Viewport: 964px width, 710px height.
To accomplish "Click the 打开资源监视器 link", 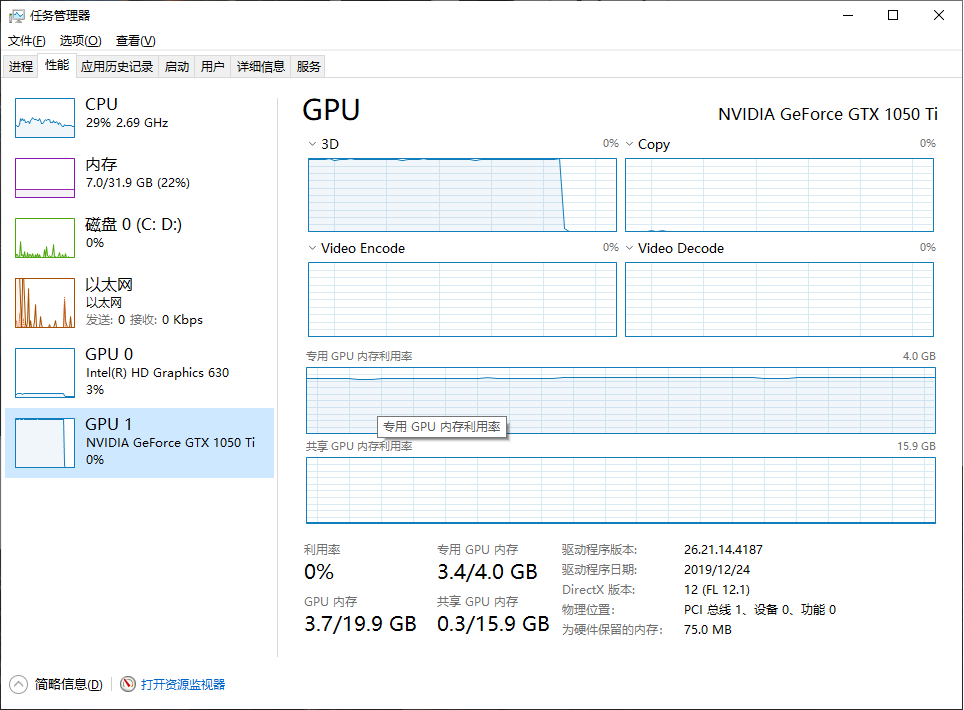I will click(x=183, y=684).
